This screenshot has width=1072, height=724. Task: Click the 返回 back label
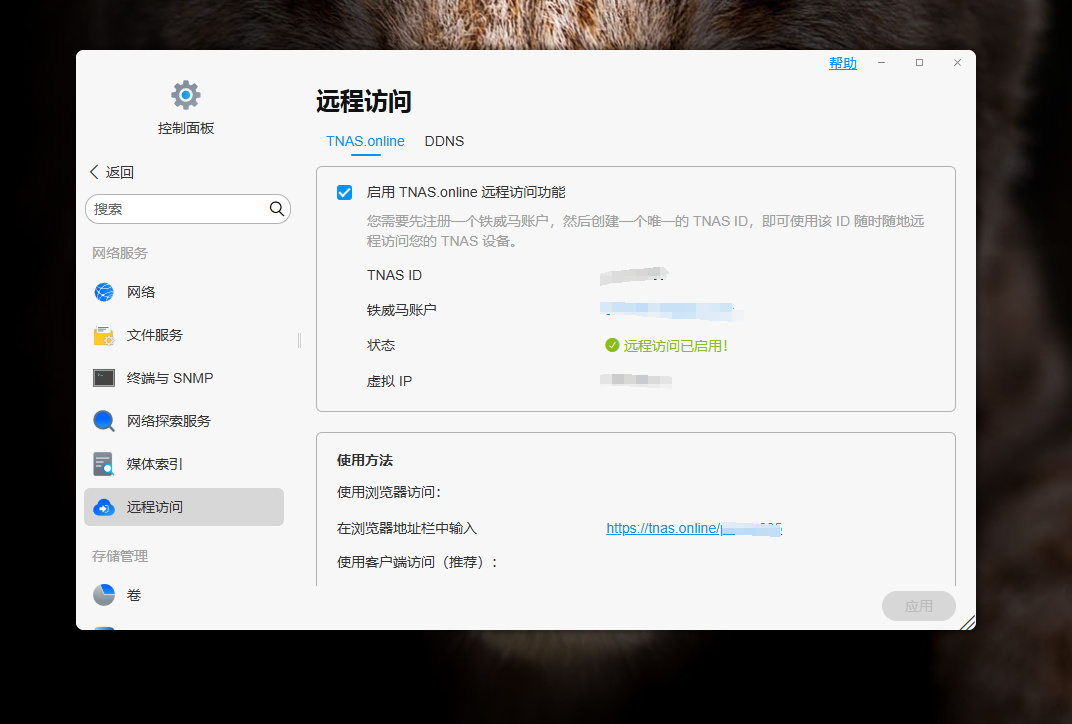(x=120, y=172)
